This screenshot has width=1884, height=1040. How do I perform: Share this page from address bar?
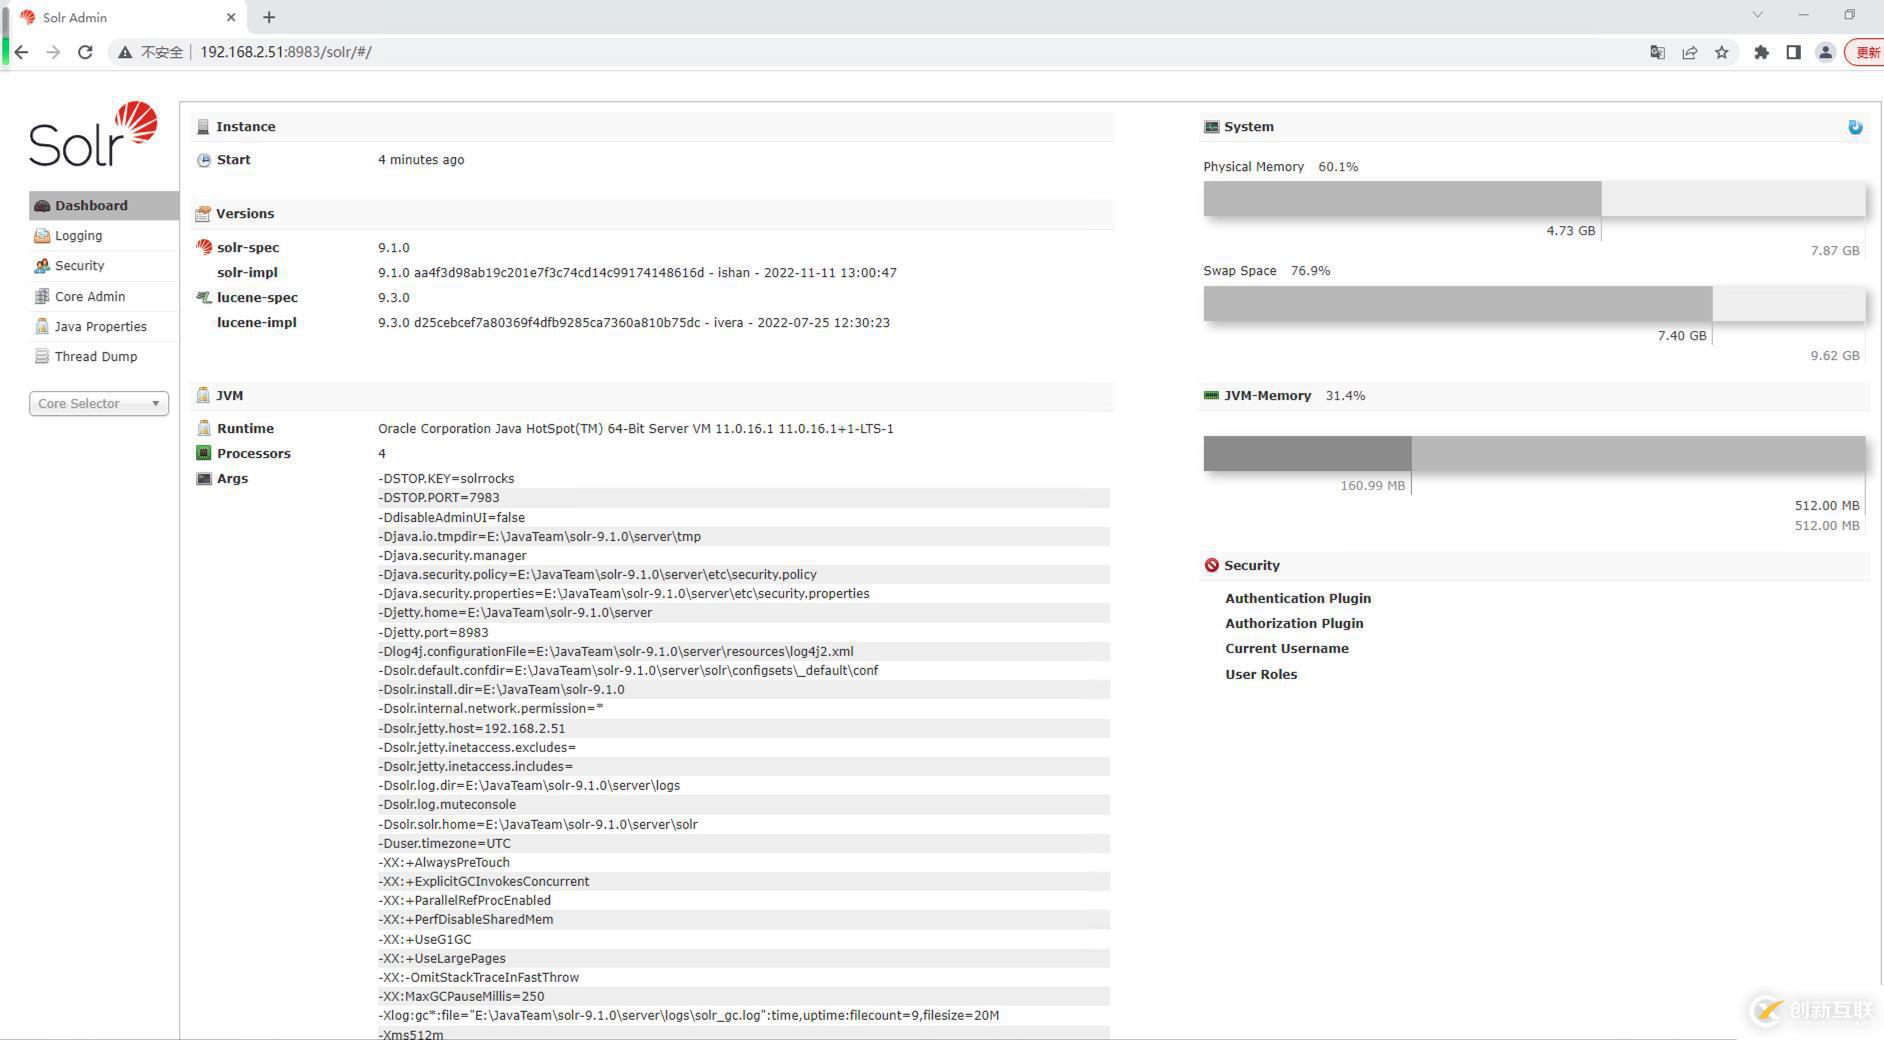click(x=1689, y=52)
